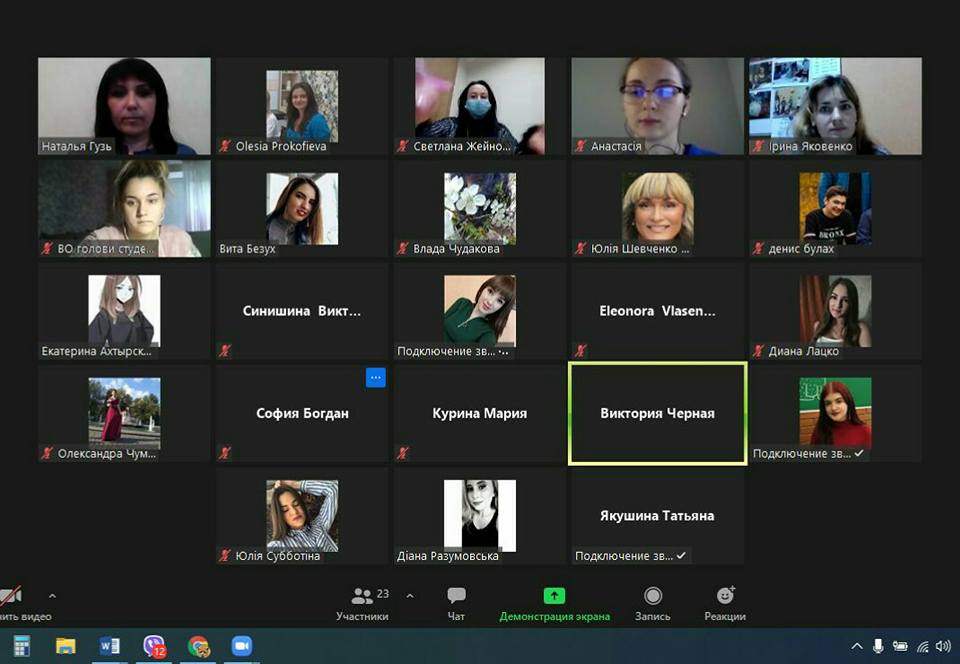Screen dimensions: 960x664
Task: Select the Якушина Татьяна participant tile
Action: point(657,516)
